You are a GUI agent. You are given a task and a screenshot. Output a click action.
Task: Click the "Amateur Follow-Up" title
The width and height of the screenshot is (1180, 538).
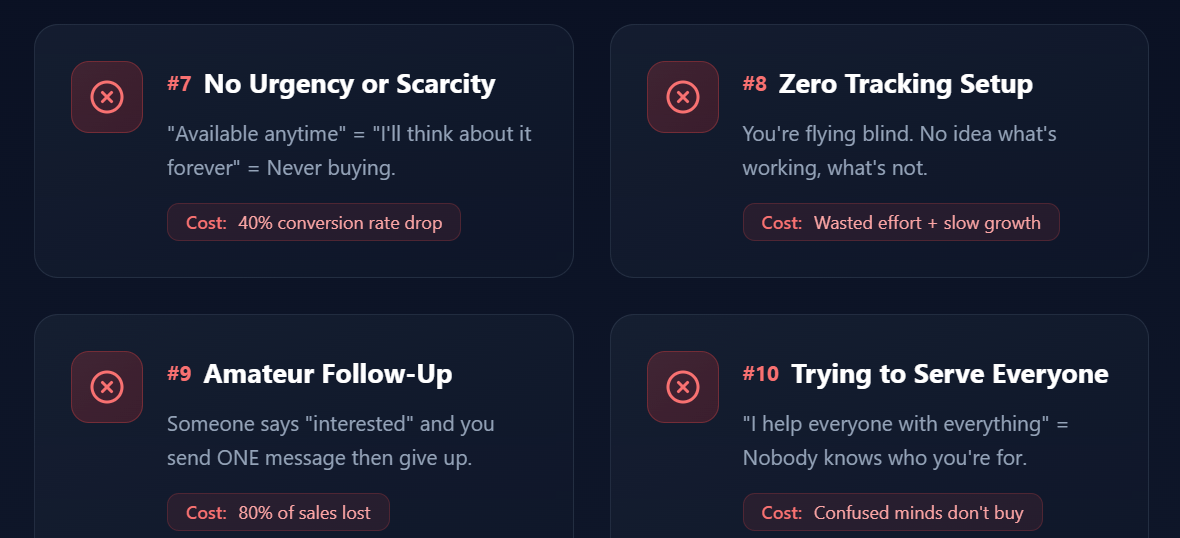(328, 374)
